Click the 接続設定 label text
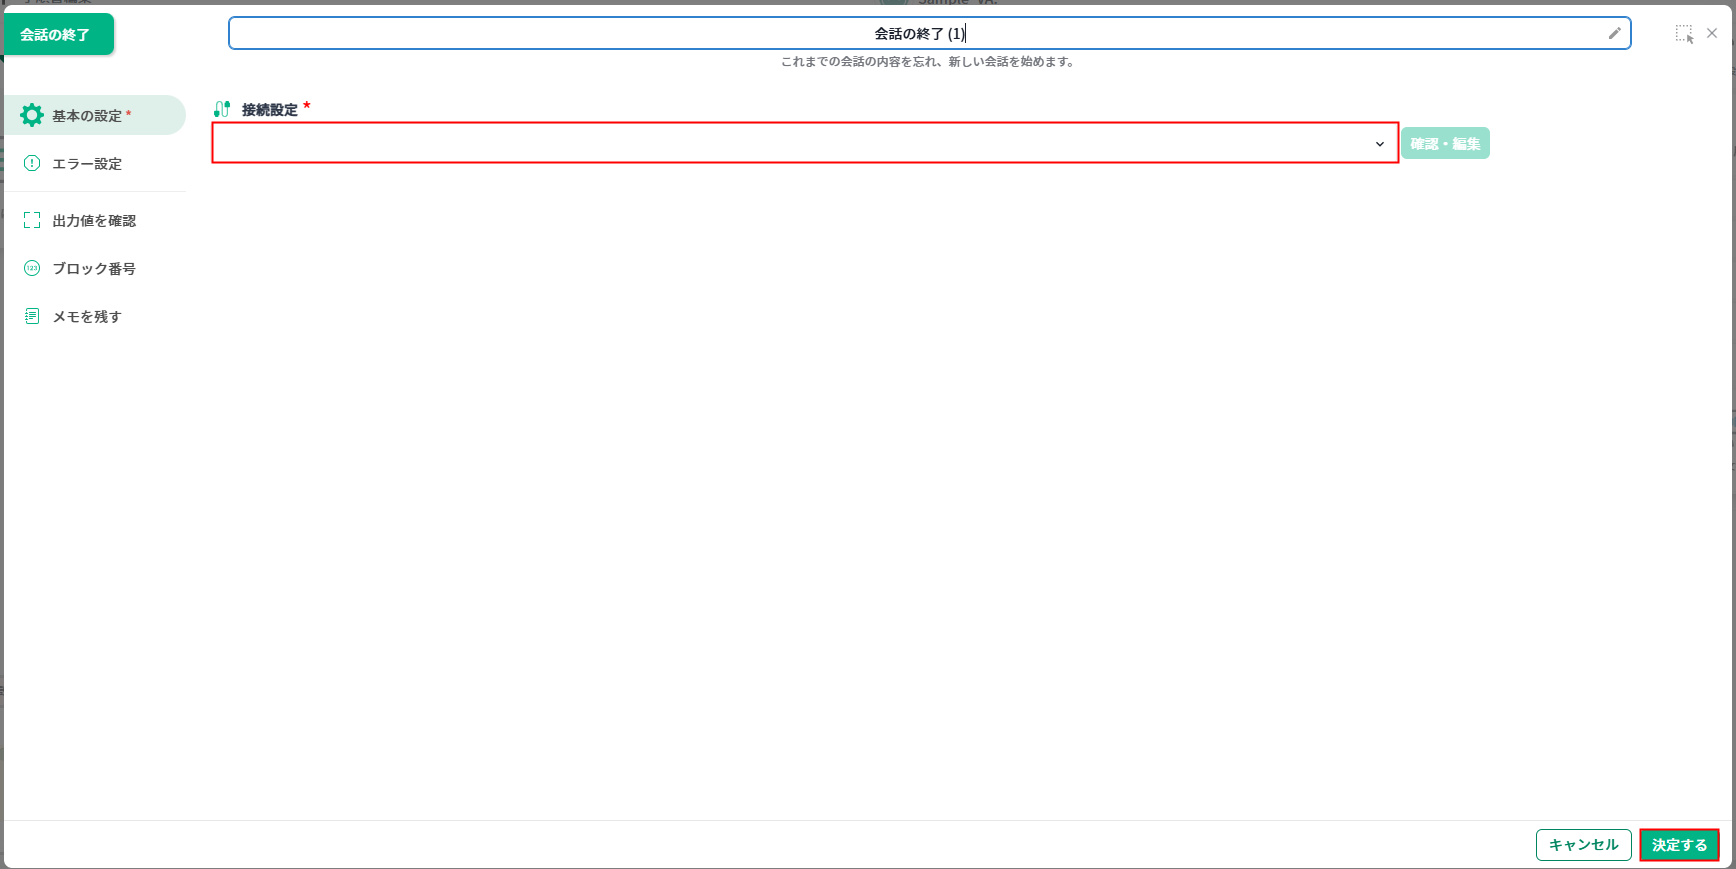This screenshot has height=869, width=1736. tap(270, 110)
